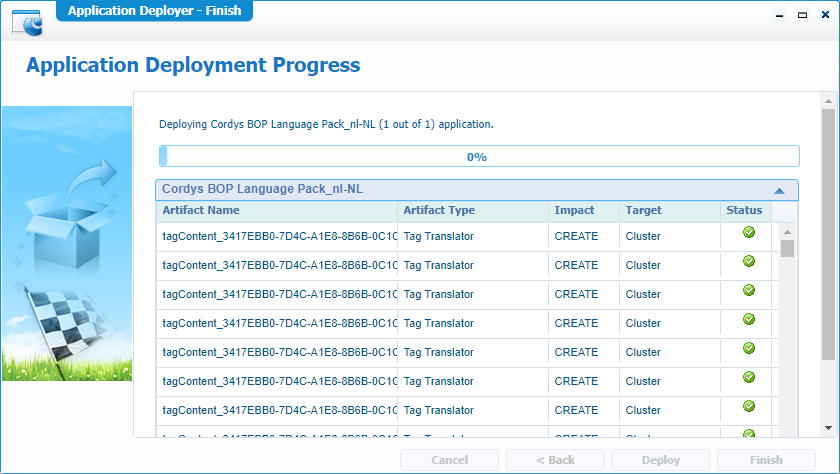Click the outer panel scrollbar up arrow
The image size is (840, 474).
[x=828, y=101]
